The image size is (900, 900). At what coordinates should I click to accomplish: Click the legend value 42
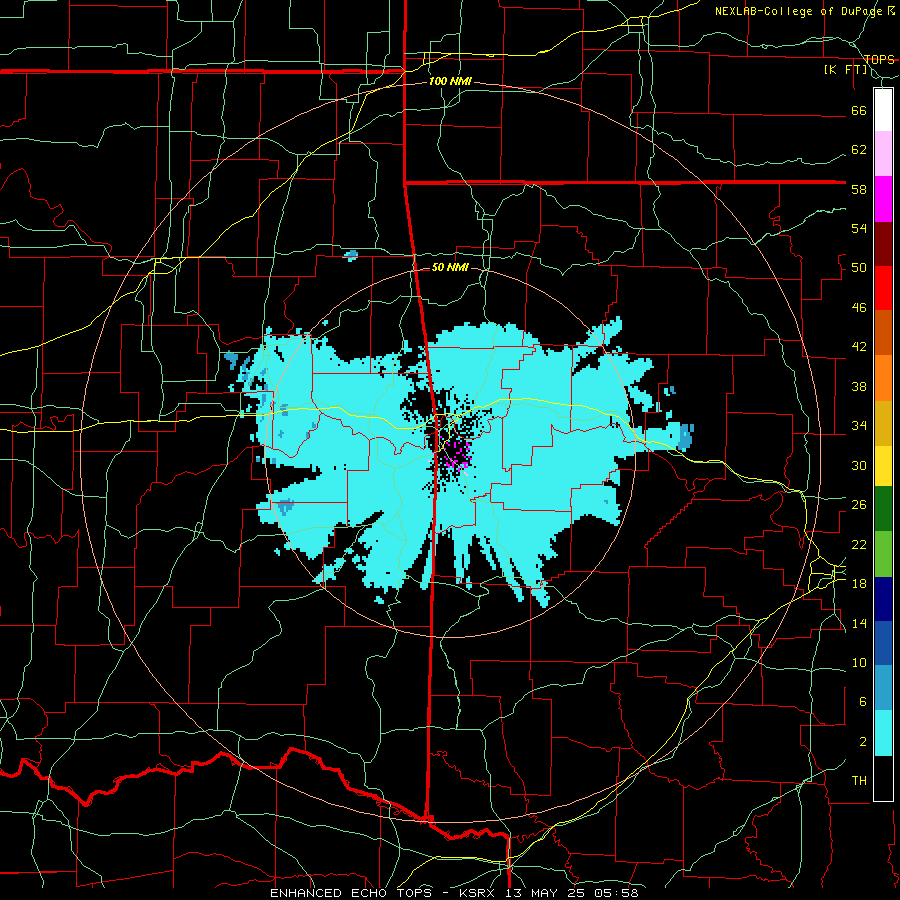[859, 347]
